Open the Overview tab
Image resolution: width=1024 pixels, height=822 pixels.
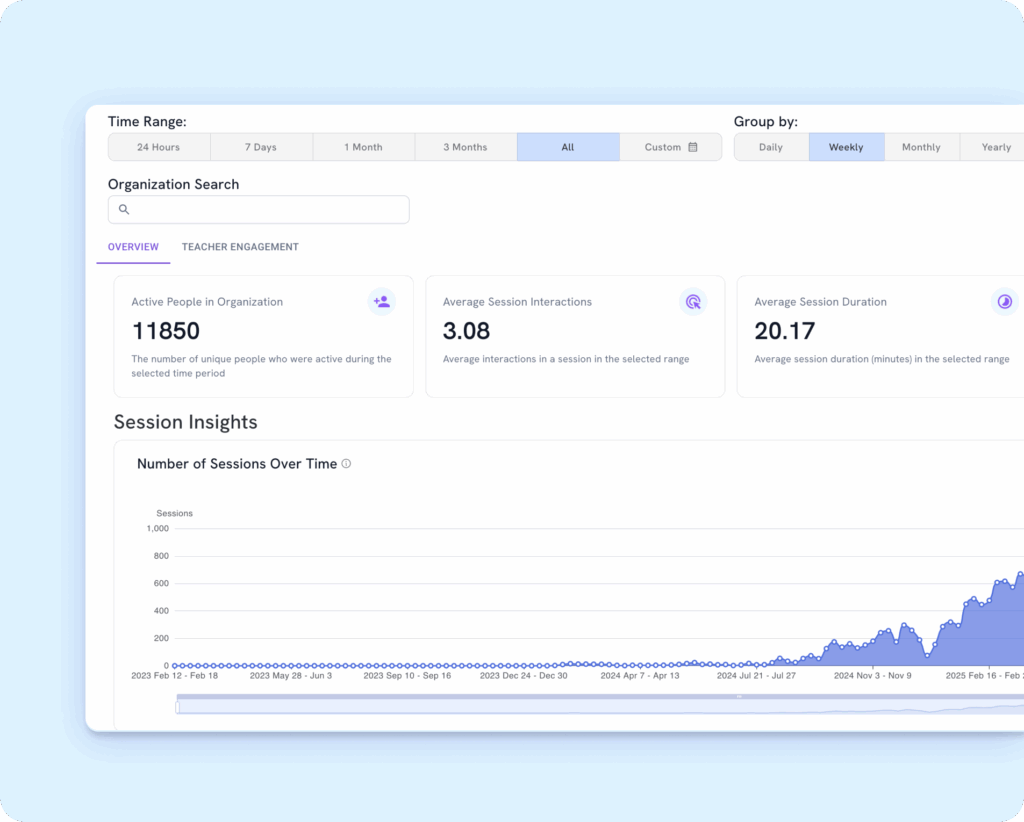[133, 247]
